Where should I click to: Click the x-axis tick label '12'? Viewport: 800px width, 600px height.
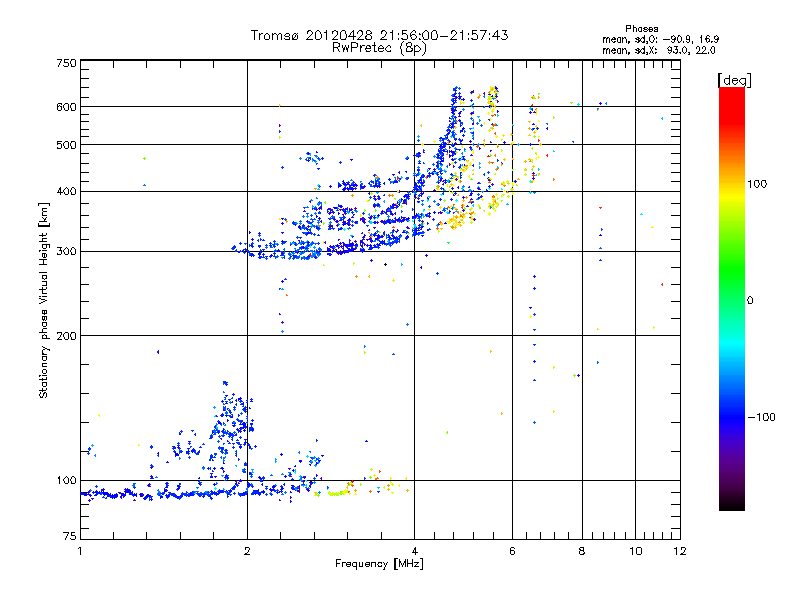pos(680,551)
